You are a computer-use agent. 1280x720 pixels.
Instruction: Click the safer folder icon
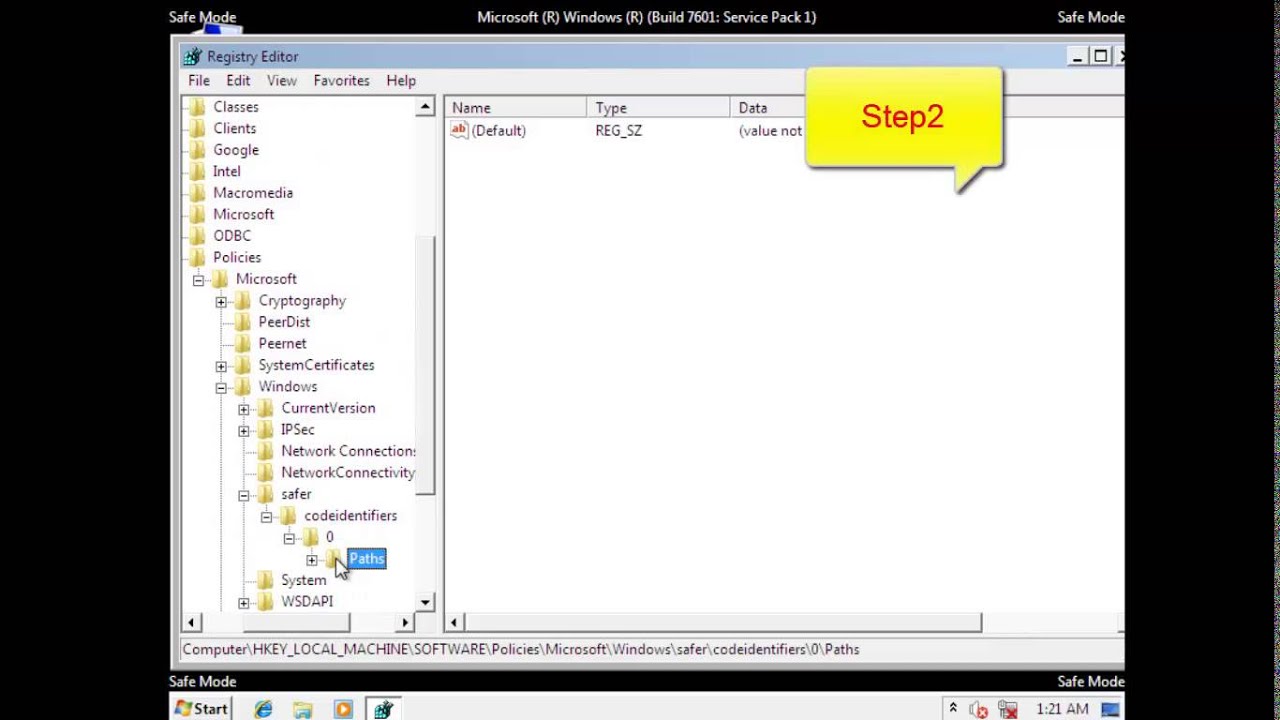tap(265, 494)
